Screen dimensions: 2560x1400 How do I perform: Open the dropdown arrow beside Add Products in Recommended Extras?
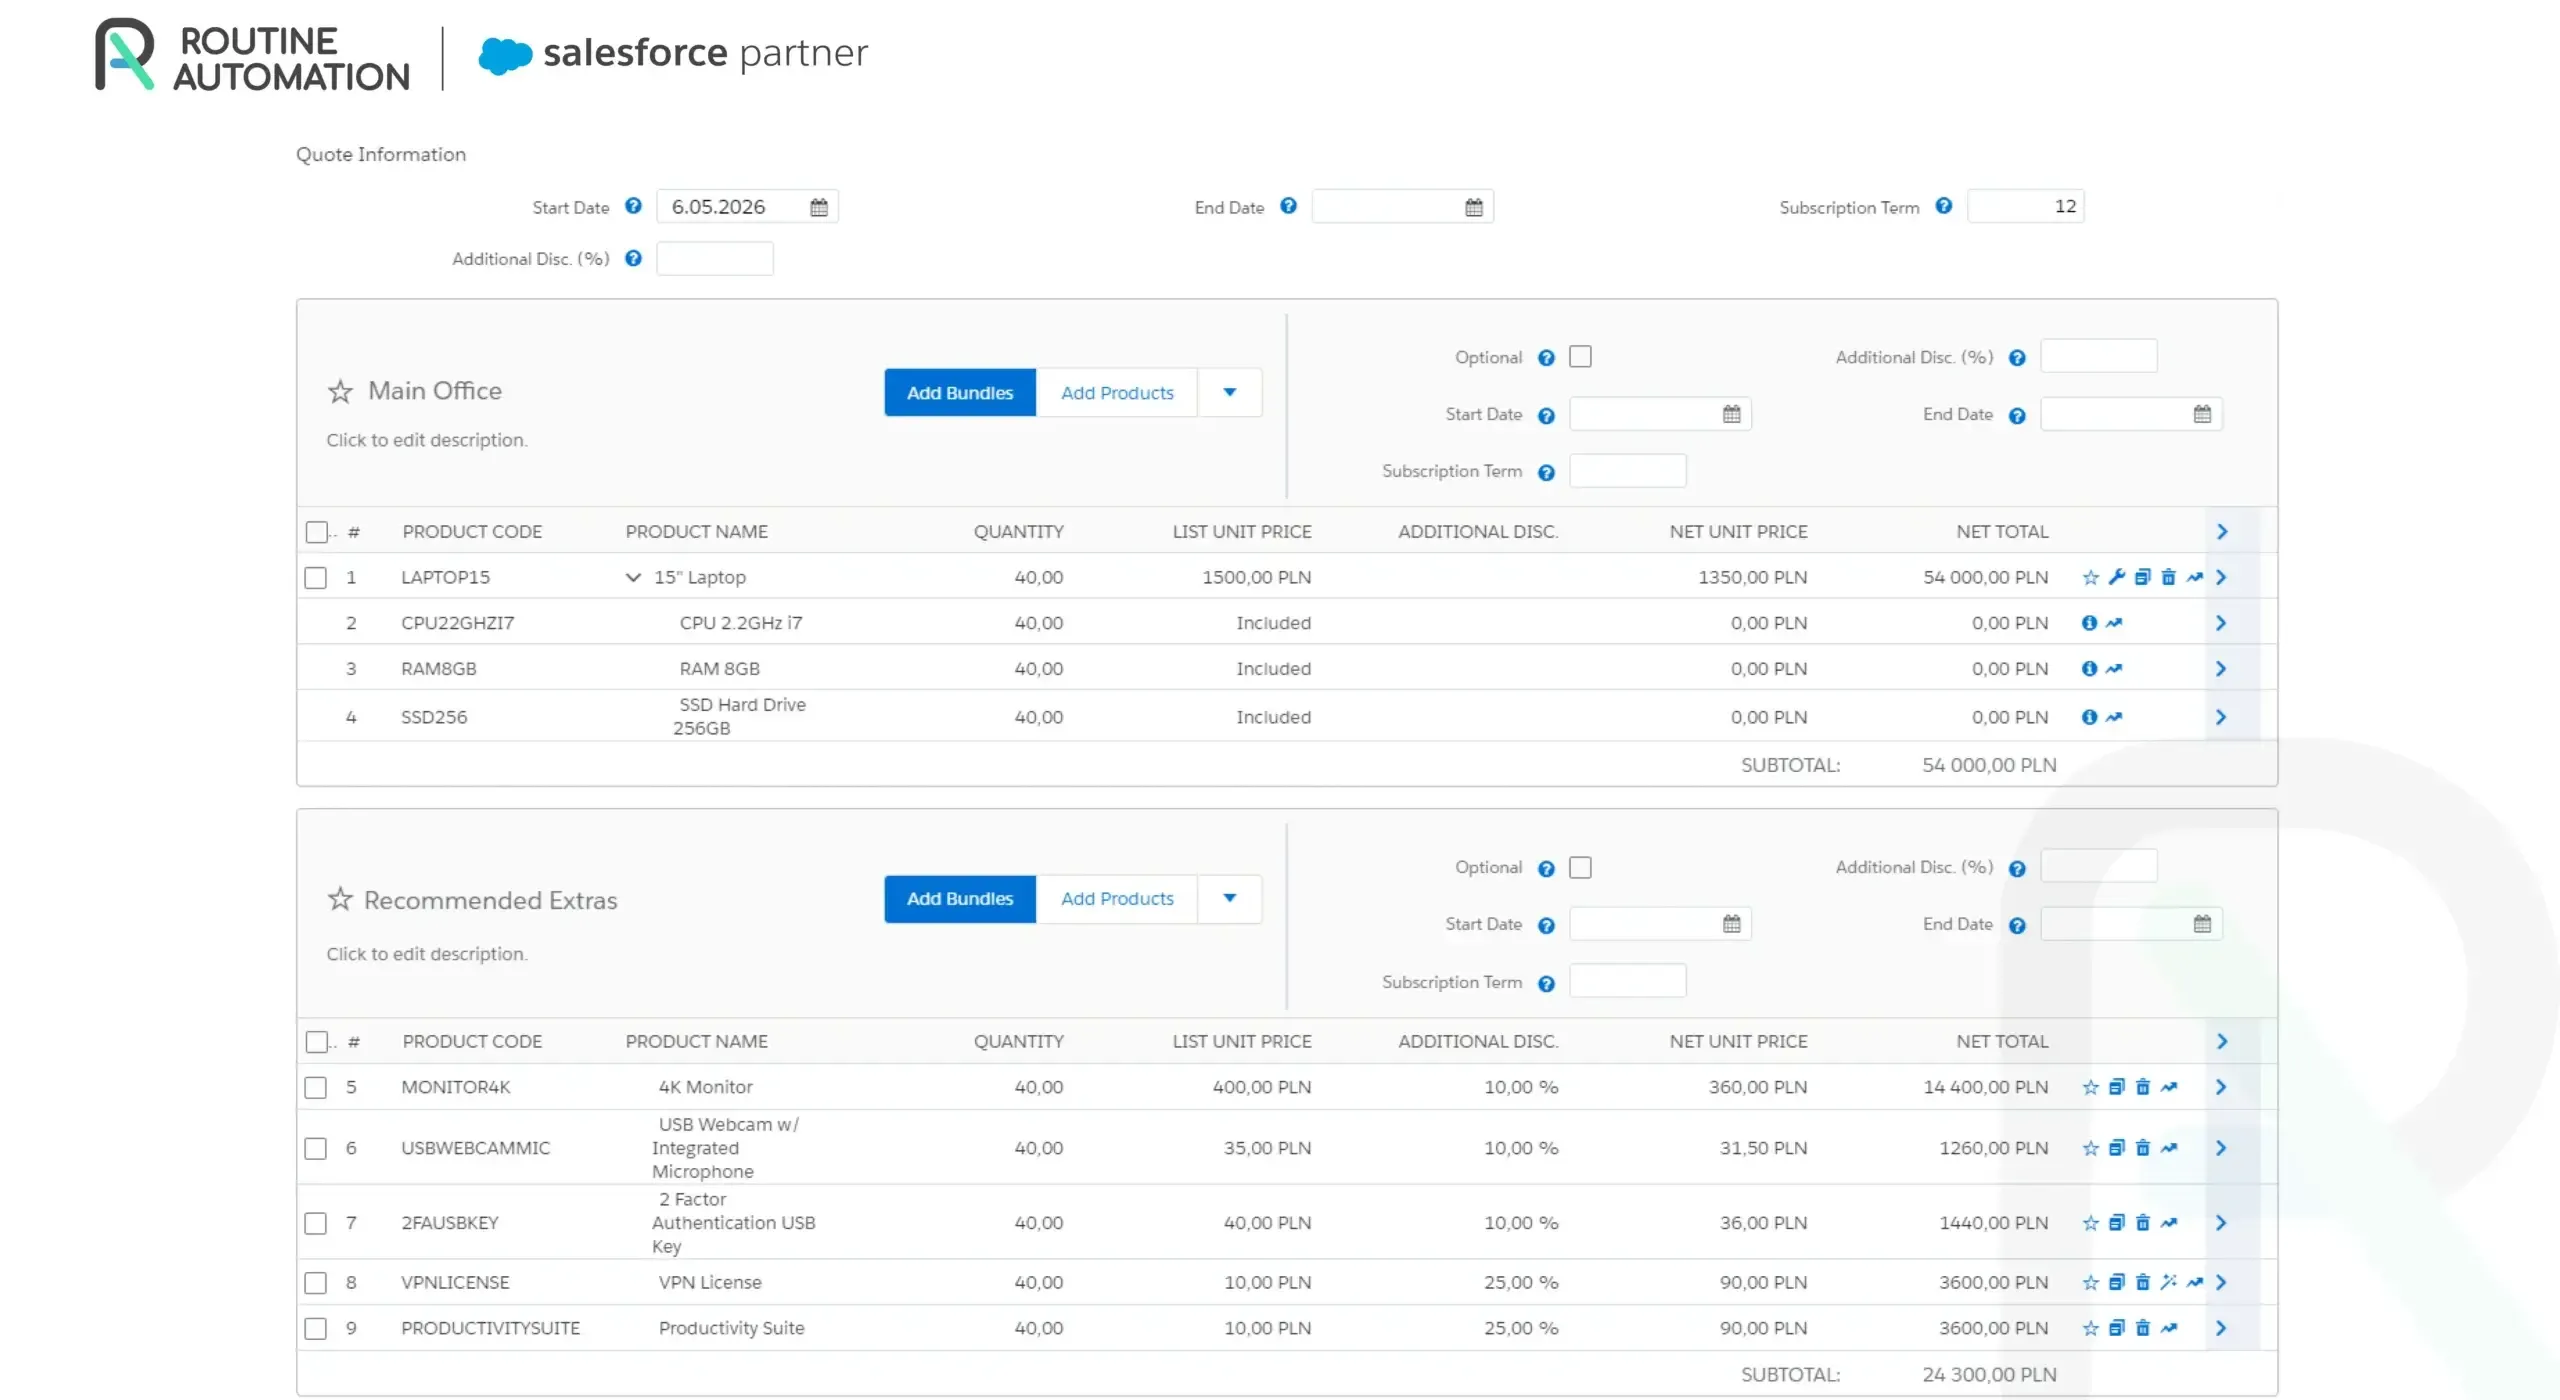[1229, 898]
